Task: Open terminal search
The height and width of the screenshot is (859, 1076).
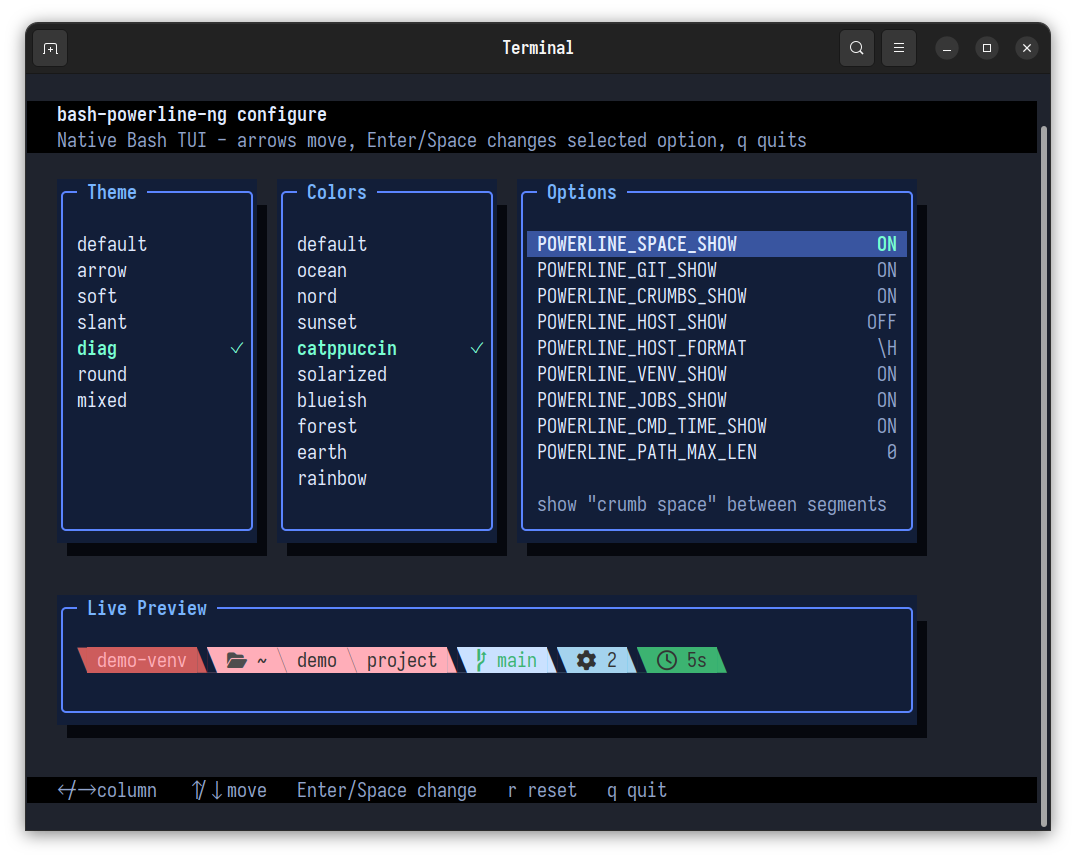Action: coord(856,48)
